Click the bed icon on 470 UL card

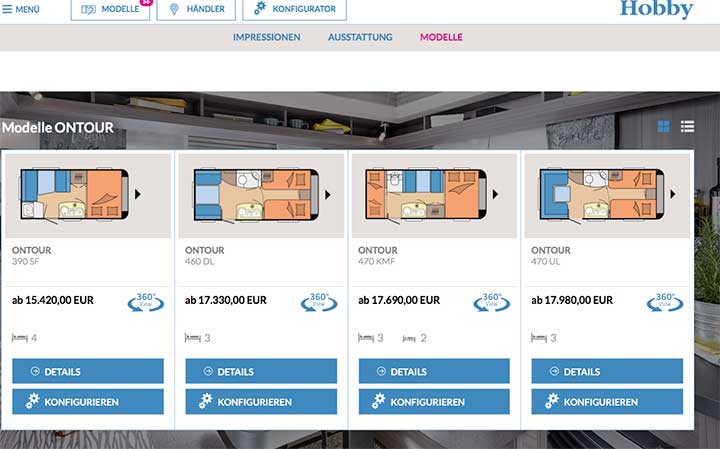pyautogui.click(x=539, y=338)
